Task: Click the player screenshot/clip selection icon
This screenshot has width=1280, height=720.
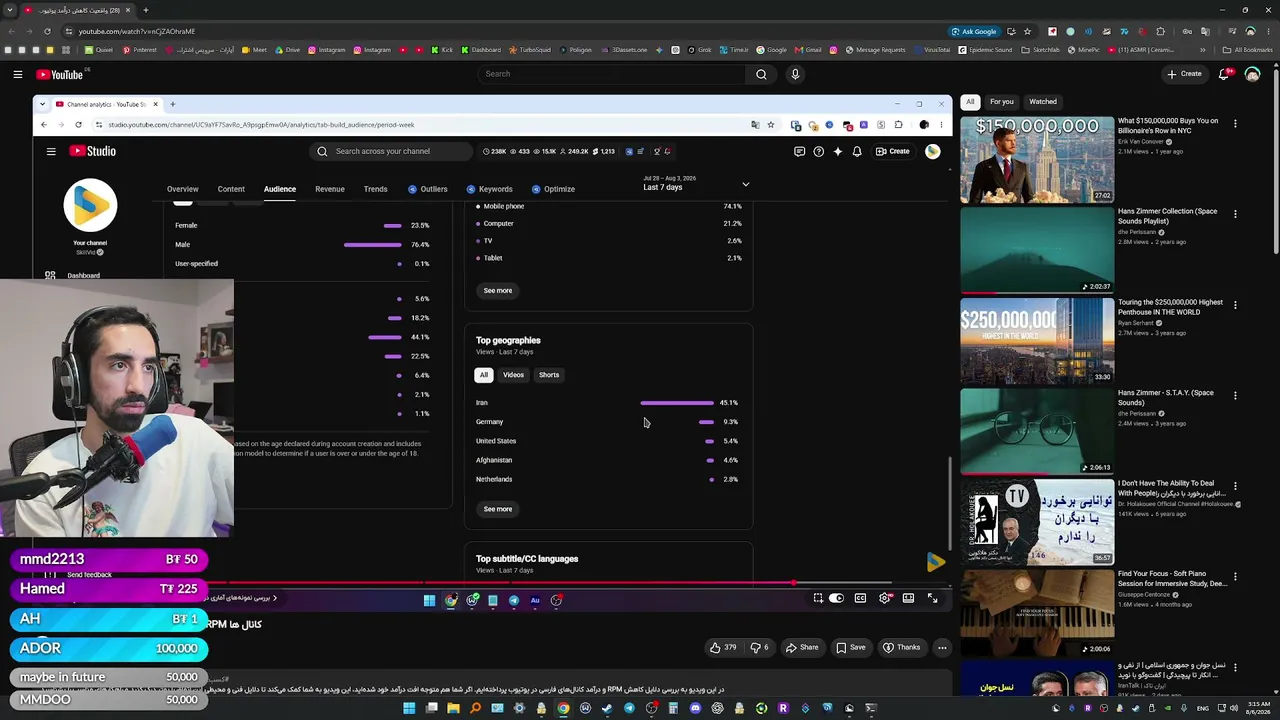Action: tap(818, 598)
